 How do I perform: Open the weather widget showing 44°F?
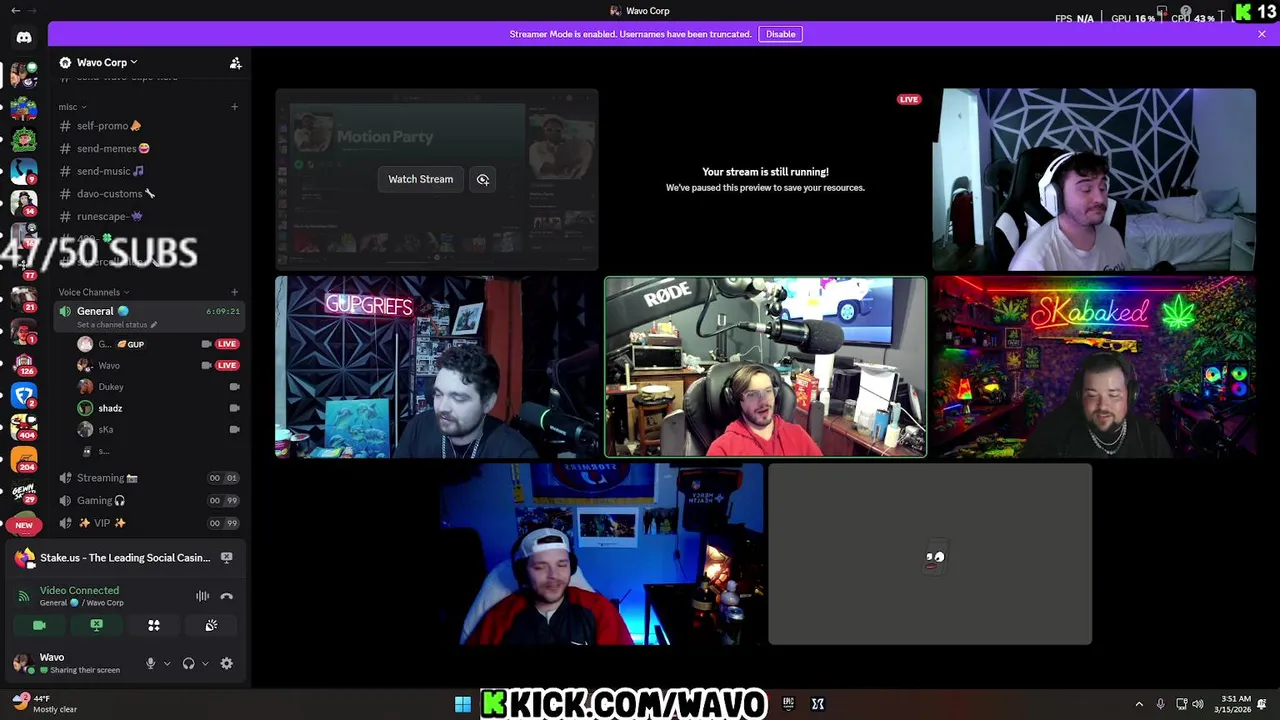pos(45,704)
